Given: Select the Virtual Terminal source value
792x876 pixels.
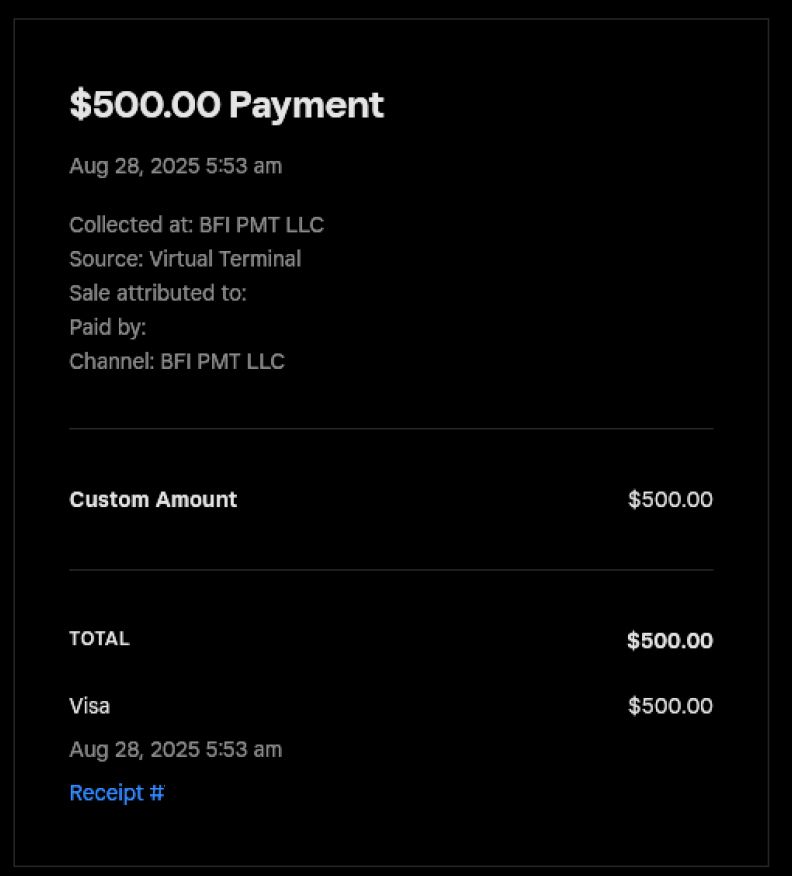Looking at the screenshot, I should (225, 259).
